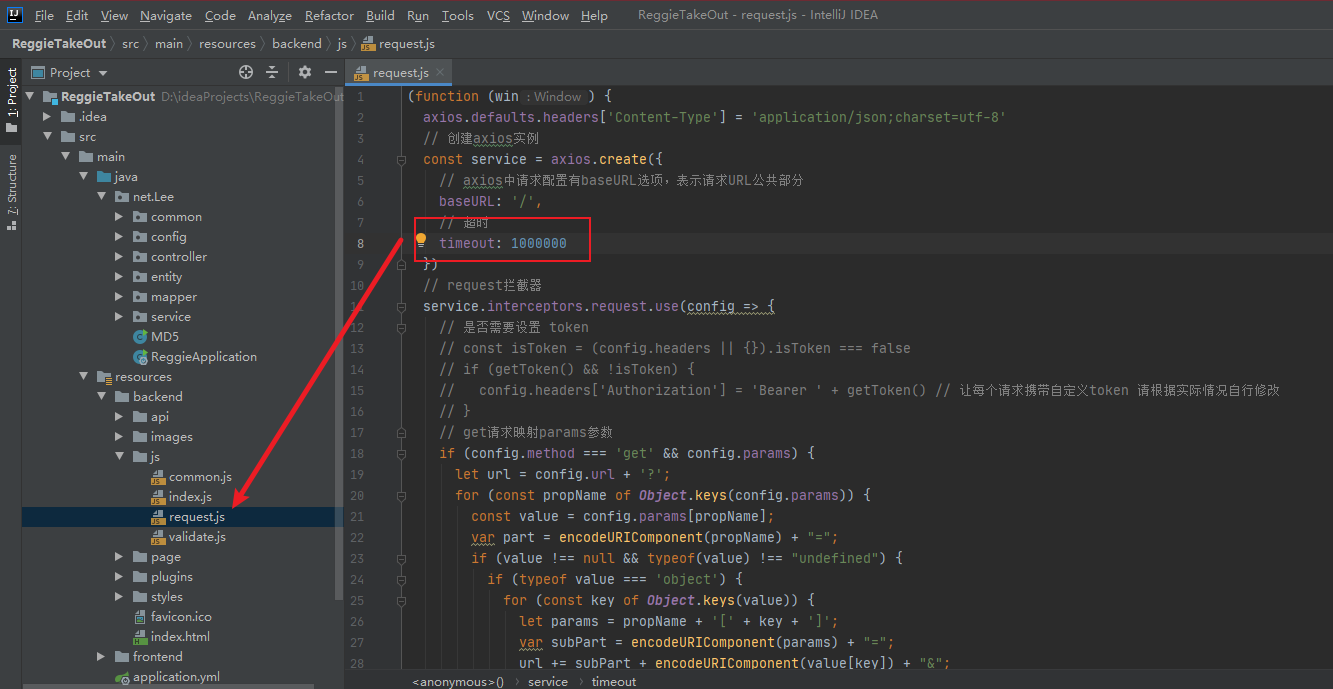Collapse the java folder

[x=83, y=177]
